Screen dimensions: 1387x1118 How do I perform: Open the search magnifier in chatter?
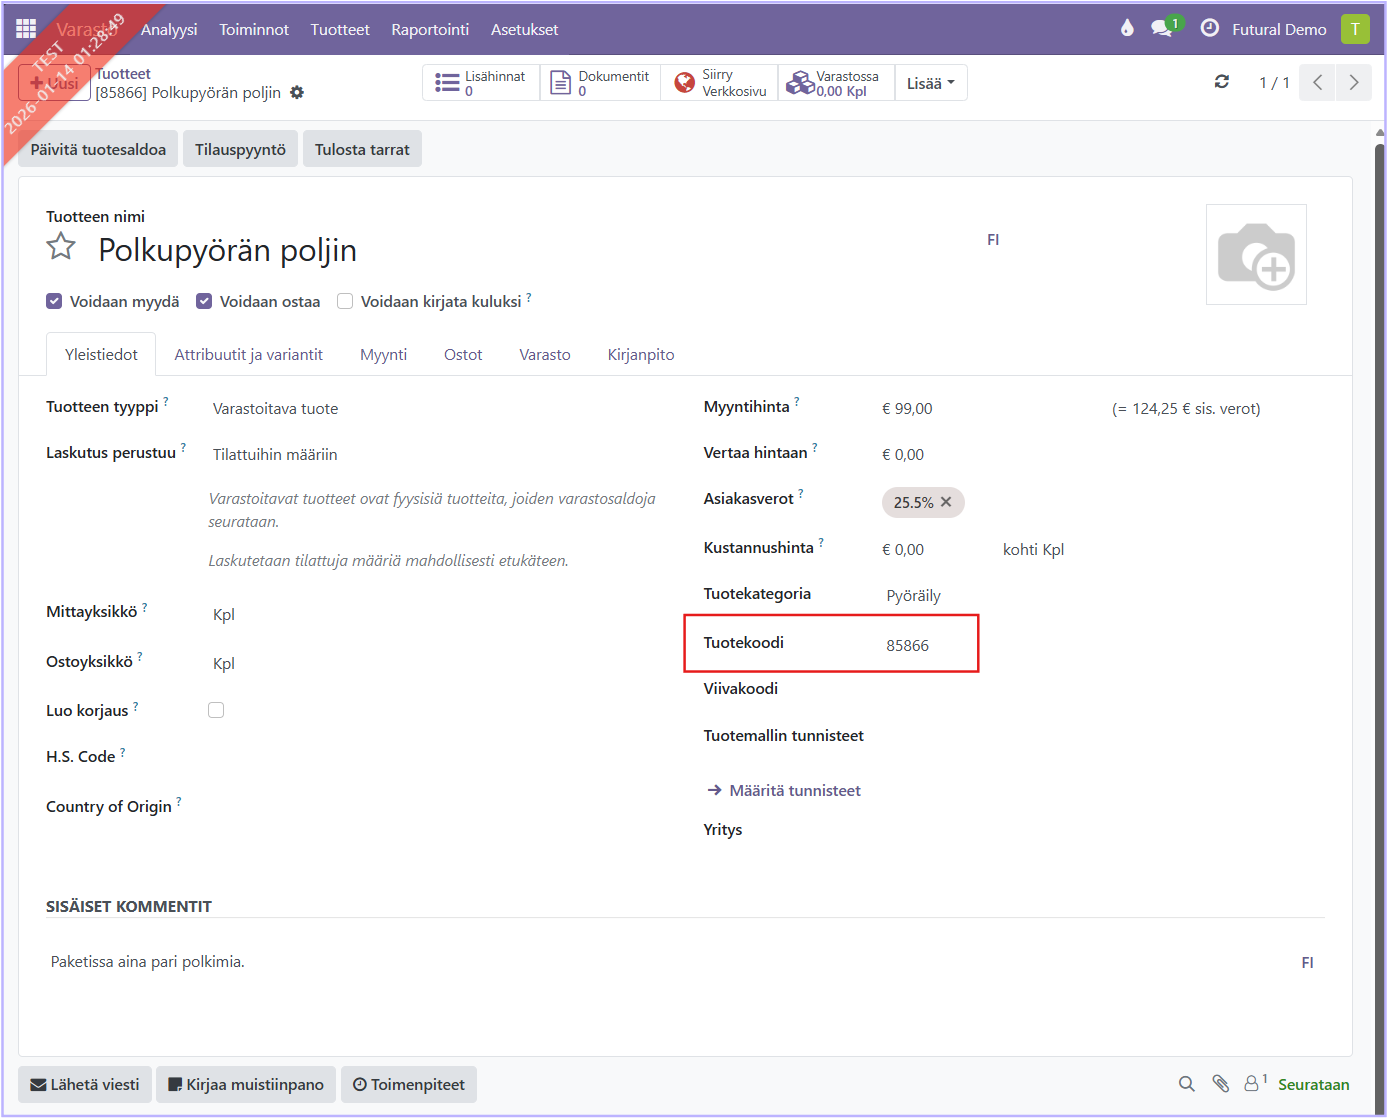[1186, 1084]
